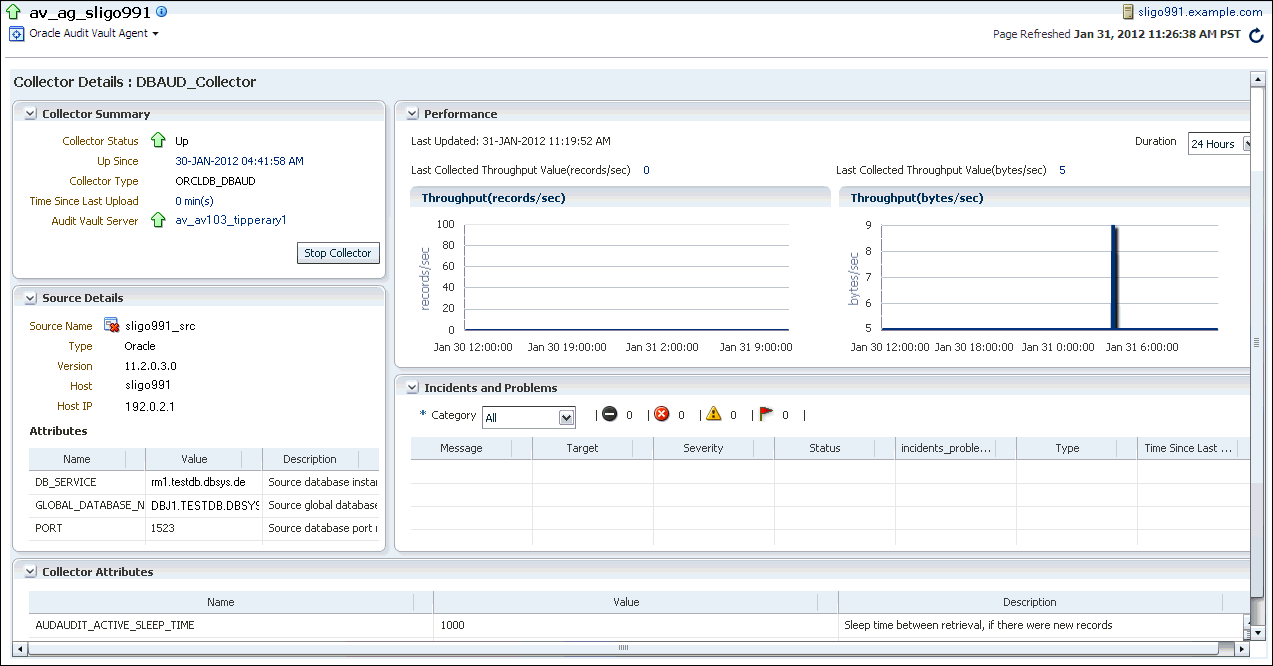Select the AUDAUDIT_ACTIVE_SLEEP_TIME row
The height and width of the screenshot is (666, 1273).
point(634,625)
